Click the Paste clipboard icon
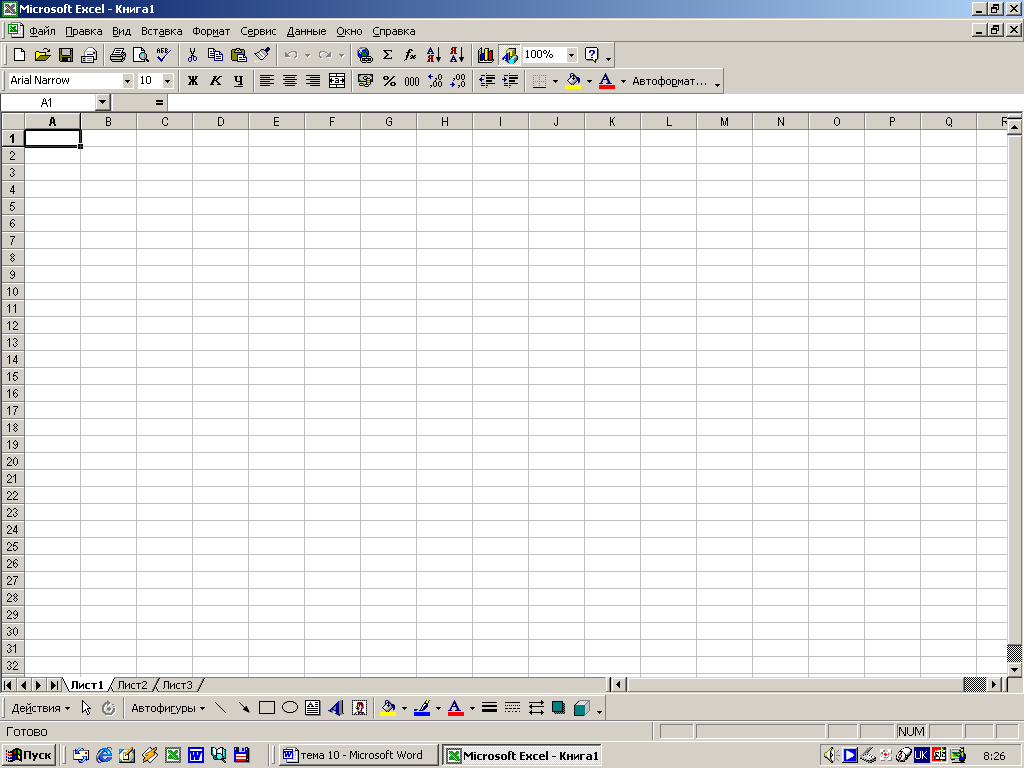1024x768 pixels. pyautogui.click(x=238, y=55)
